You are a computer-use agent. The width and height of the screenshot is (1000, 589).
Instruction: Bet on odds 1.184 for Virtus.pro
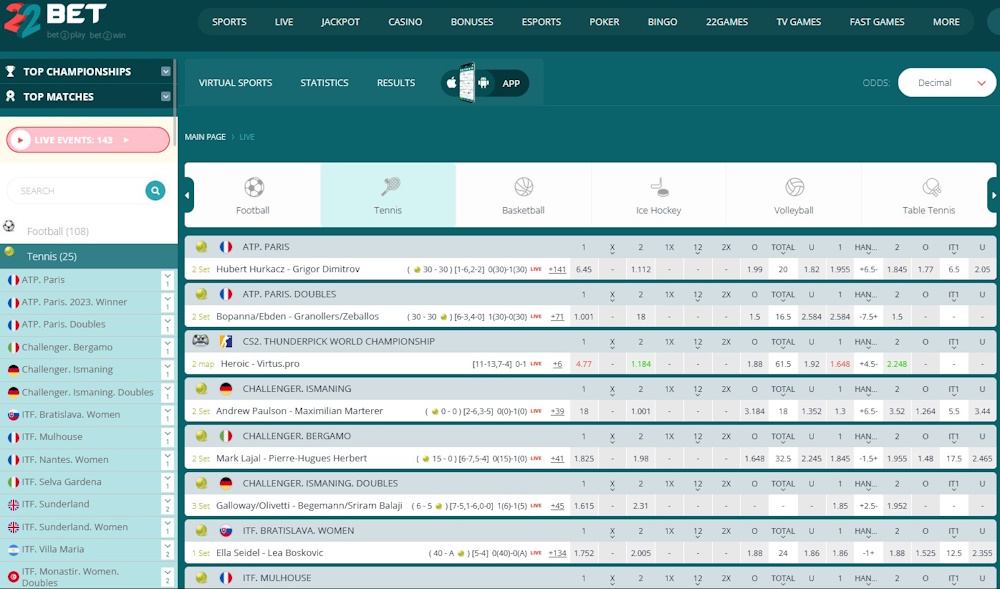click(640, 364)
